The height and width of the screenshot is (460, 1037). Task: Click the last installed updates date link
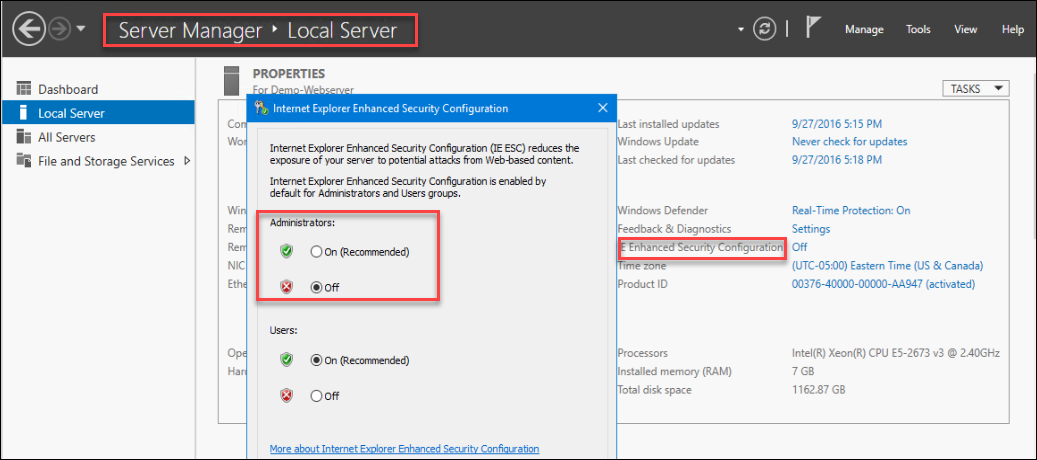(x=837, y=124)
